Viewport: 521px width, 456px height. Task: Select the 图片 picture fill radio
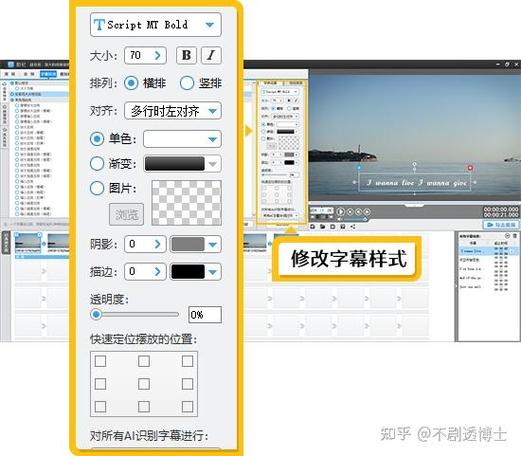(x=97, y=188)
